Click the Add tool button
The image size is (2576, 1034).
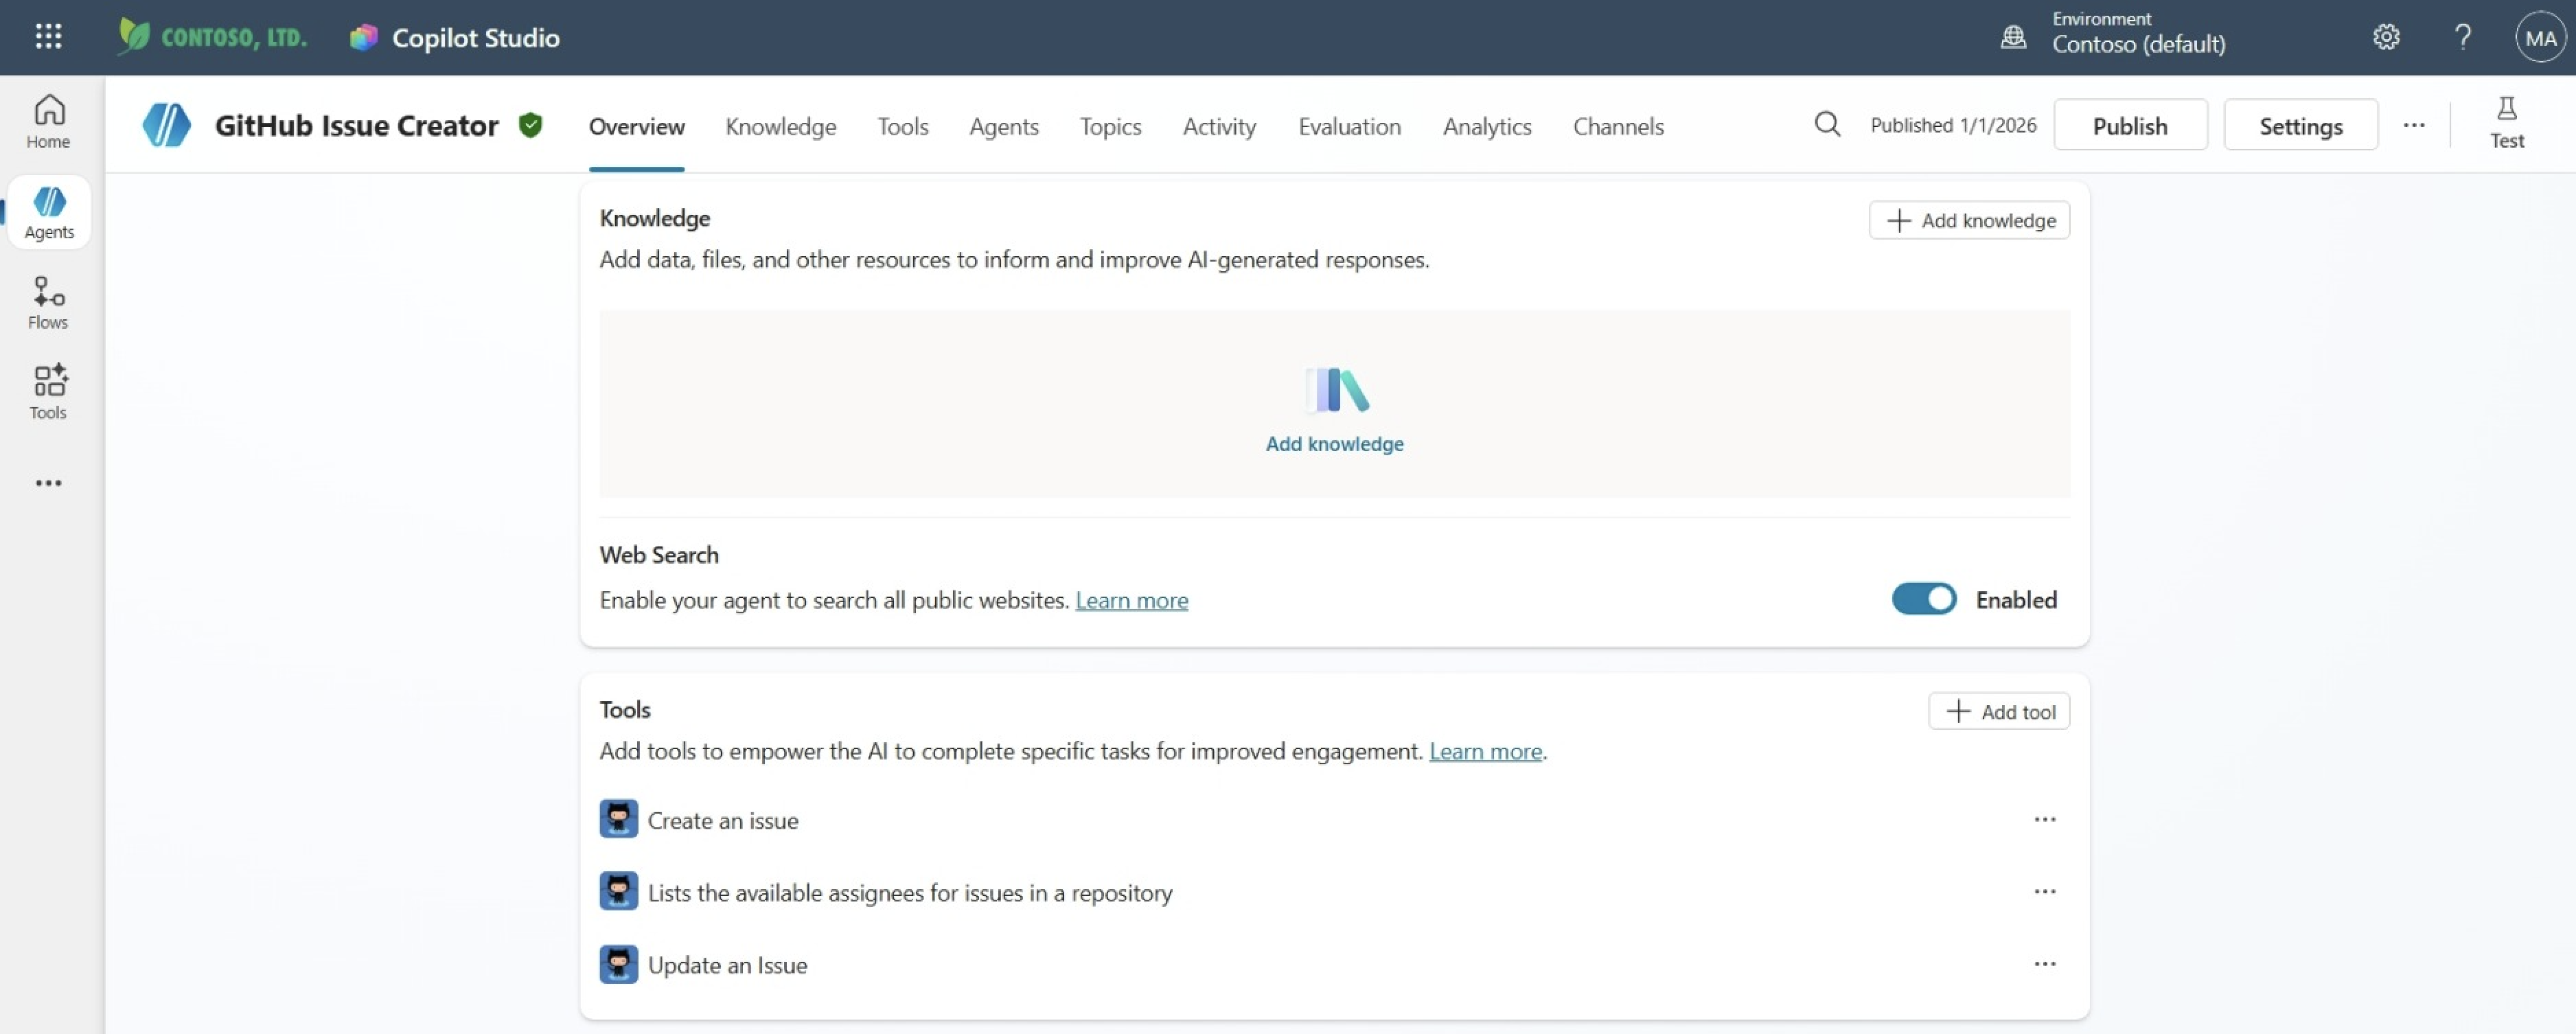[x=1998, y=711]
